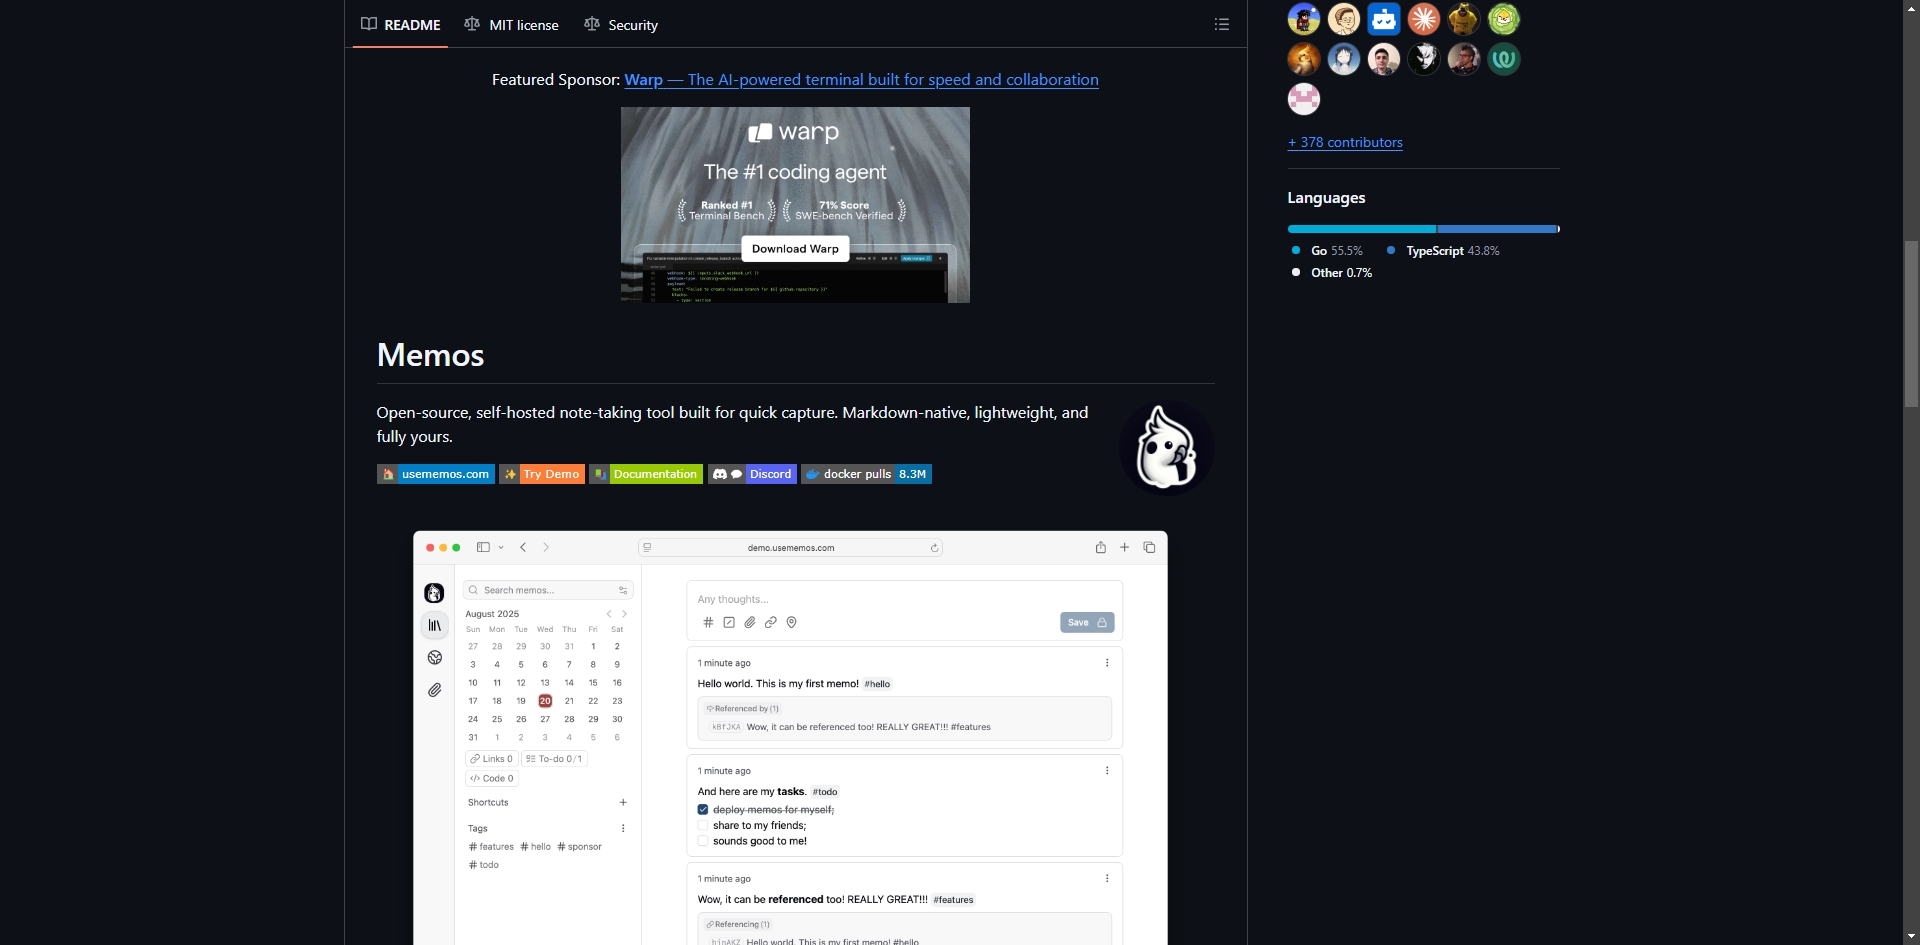Open the dark-haired man photo contributor avatar
Screen dimensions: 1920x945
[1384, 59]
